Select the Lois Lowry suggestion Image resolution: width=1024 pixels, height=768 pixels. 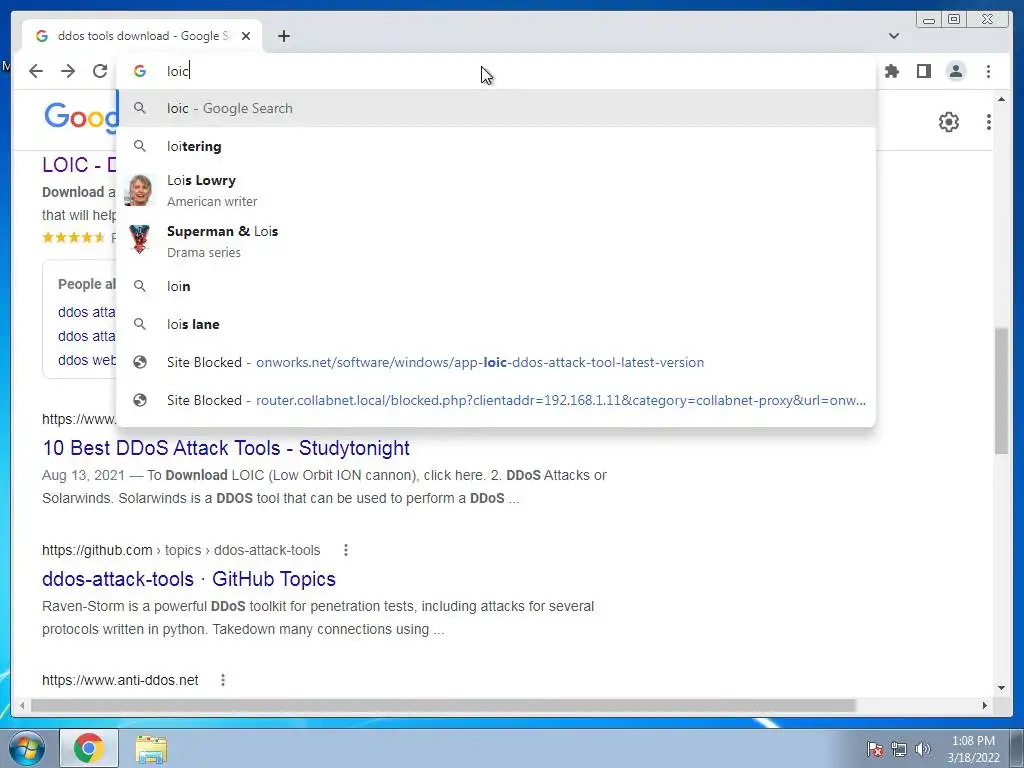point(496,191)
